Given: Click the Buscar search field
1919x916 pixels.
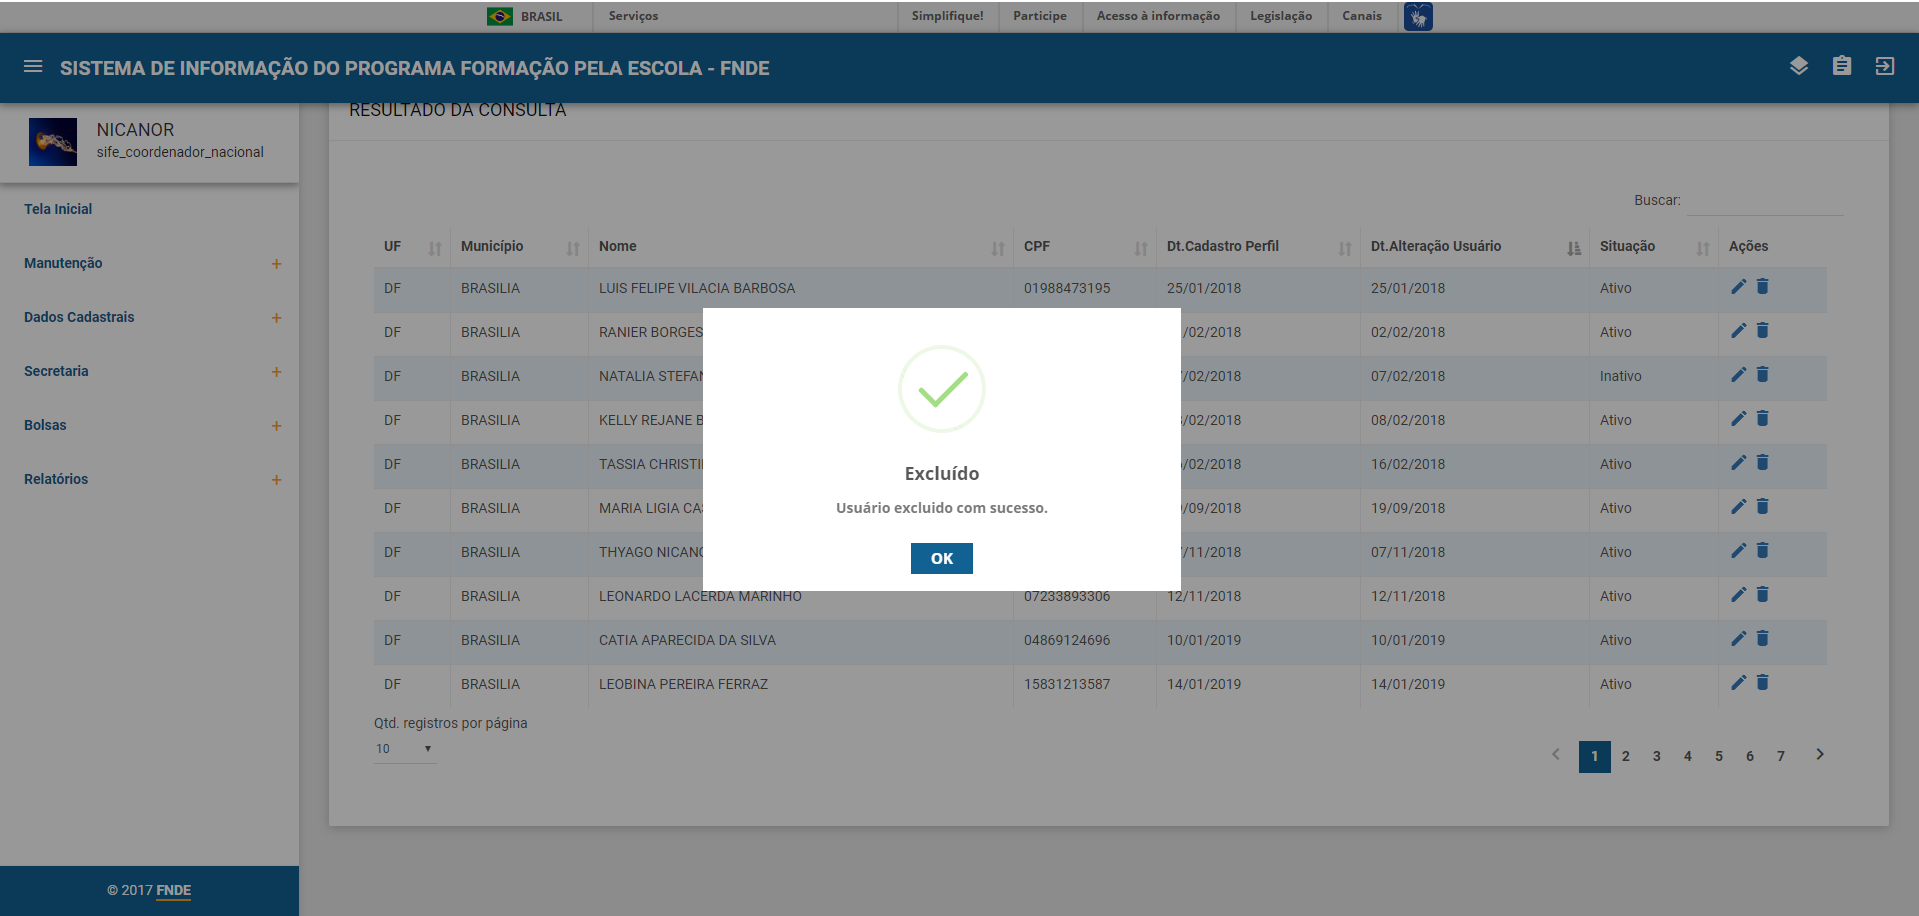Looking at the screenshot, I should pyautogui.click(x=1764, y=201).
